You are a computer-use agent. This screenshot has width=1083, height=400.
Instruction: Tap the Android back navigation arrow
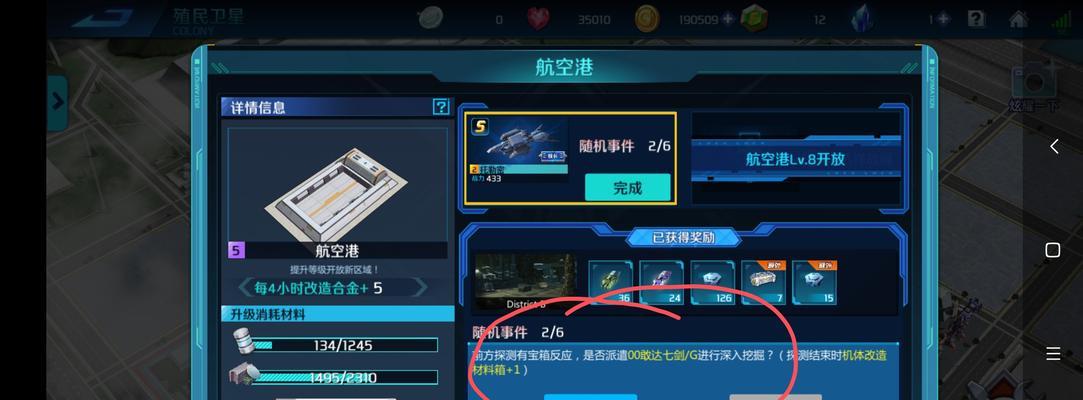[x=1054, y=146]
